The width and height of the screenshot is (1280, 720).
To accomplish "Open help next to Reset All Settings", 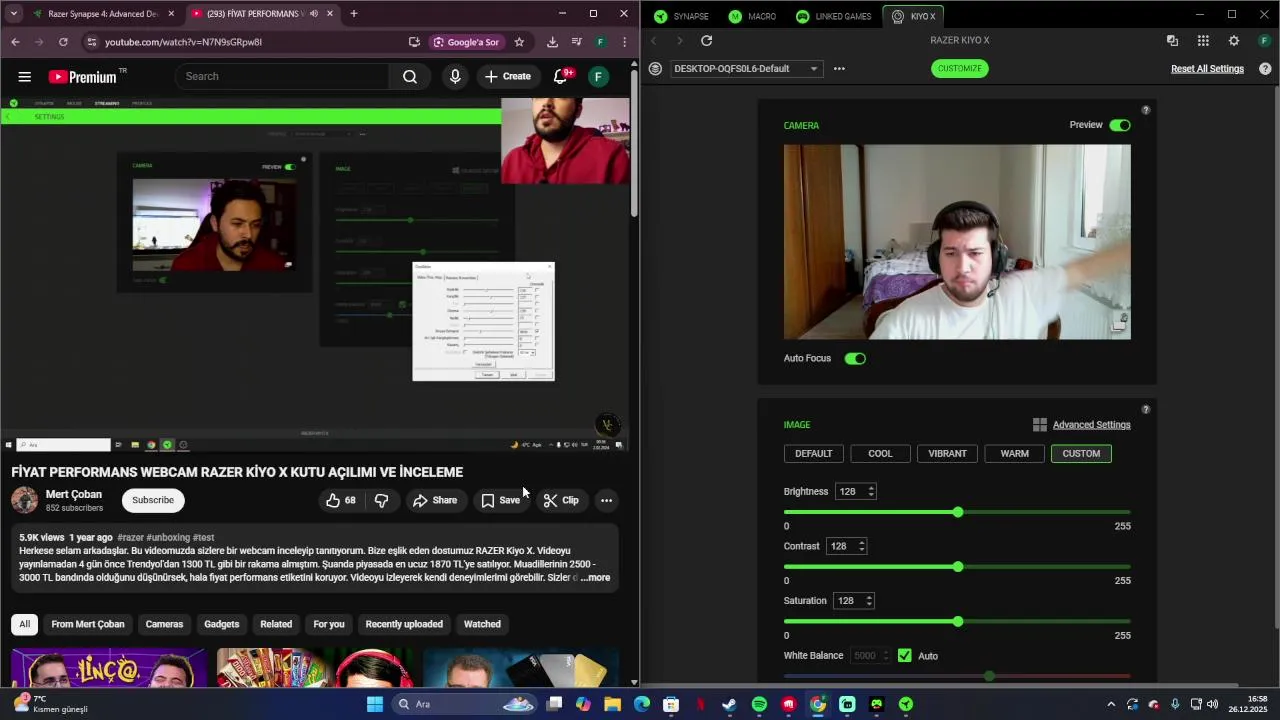I will tap(1265, 69).
